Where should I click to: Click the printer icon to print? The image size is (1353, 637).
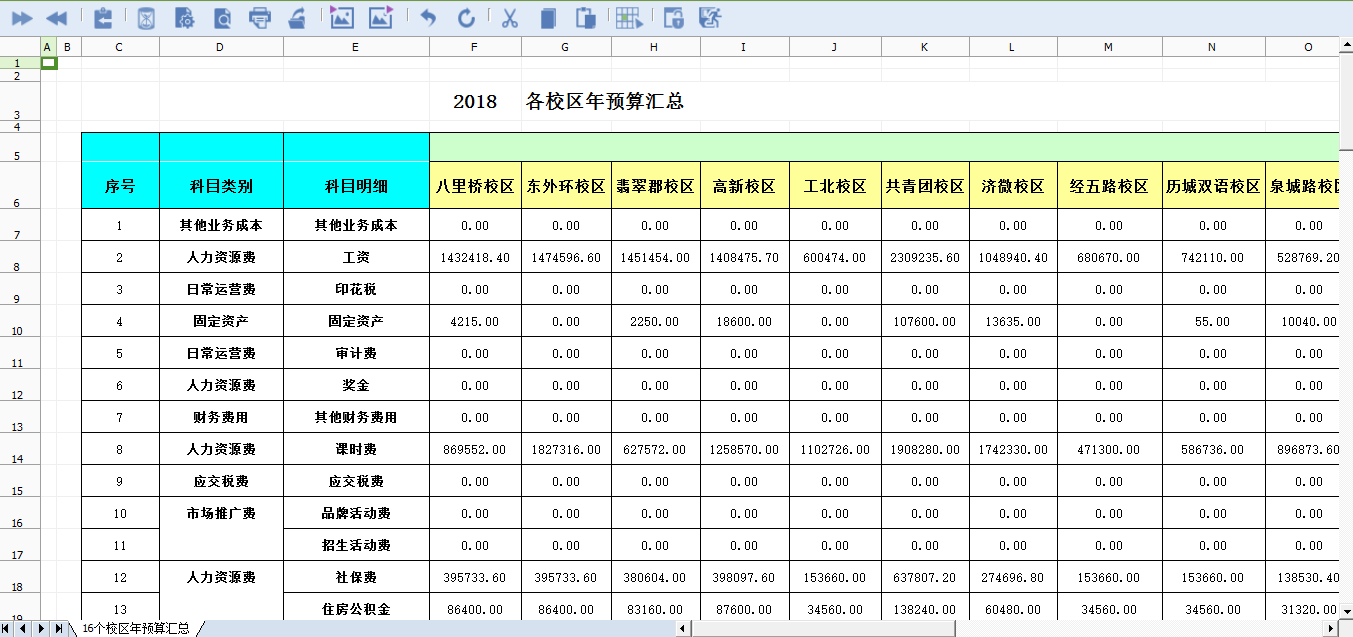(x=259, y=17)
